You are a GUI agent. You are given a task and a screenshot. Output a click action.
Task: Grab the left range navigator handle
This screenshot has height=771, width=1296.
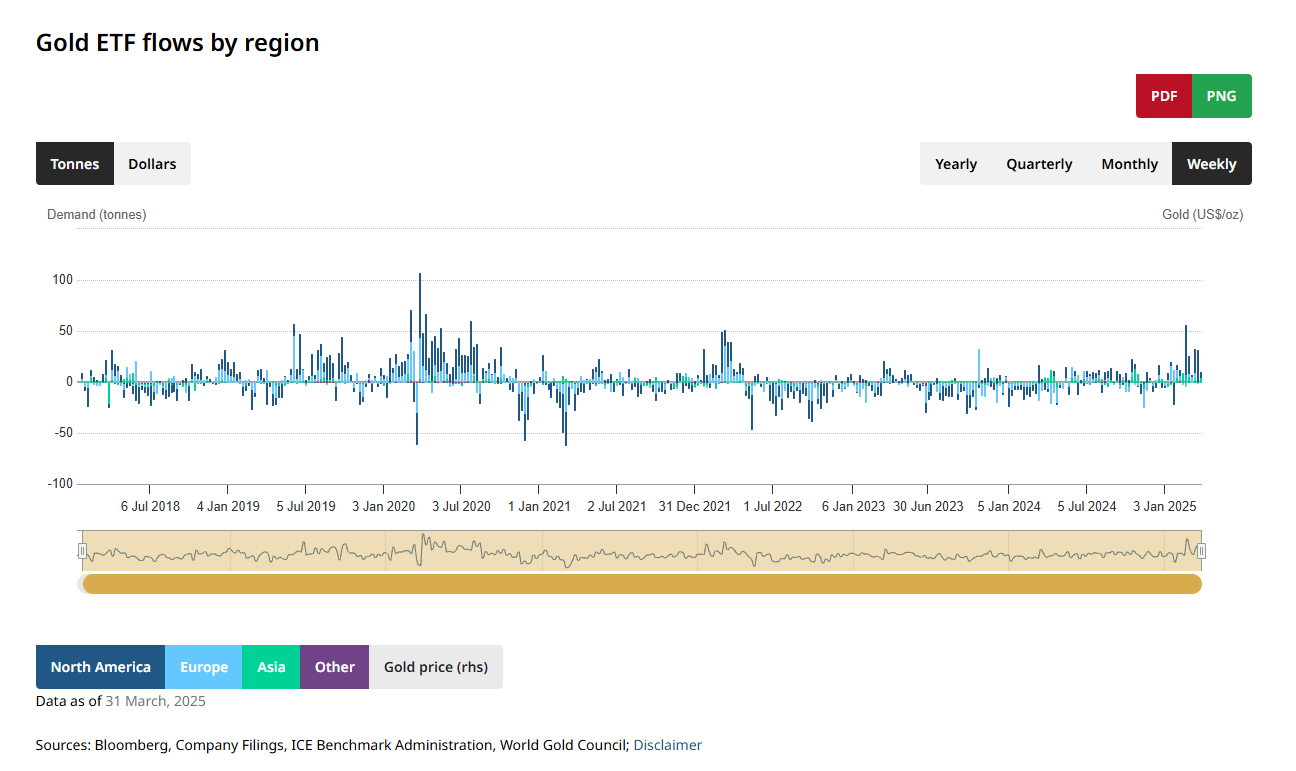82,551
